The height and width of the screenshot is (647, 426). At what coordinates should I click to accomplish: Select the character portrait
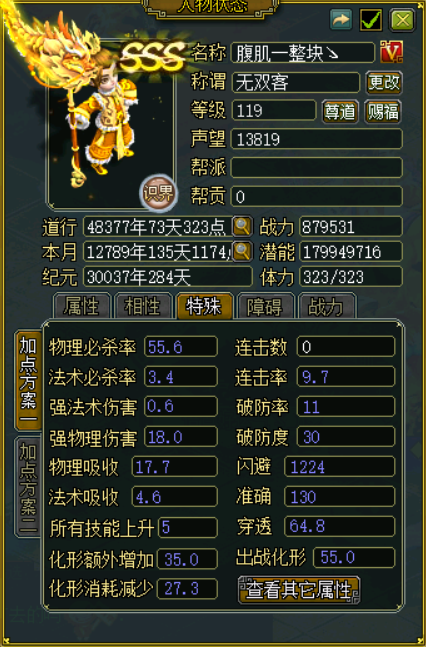coord(110,124)
